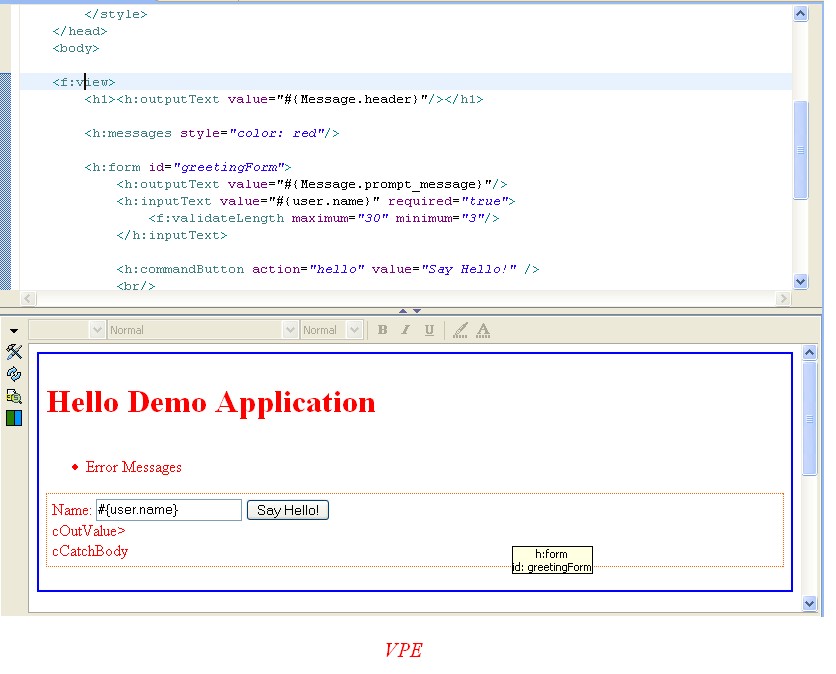Toggle Italic formatting in the toolbar
The height and width of the screenshot is (674, 836).
pos(405,330)
